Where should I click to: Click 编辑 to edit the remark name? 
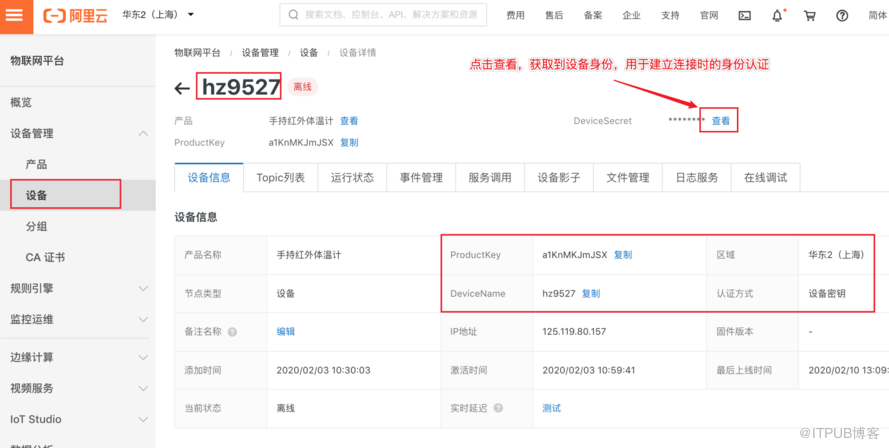[286, 332]
